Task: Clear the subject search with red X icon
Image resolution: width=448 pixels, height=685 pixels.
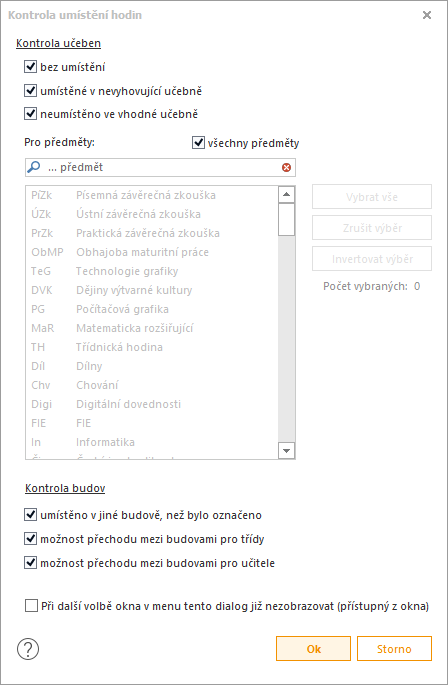Action: tap(286, 167)
